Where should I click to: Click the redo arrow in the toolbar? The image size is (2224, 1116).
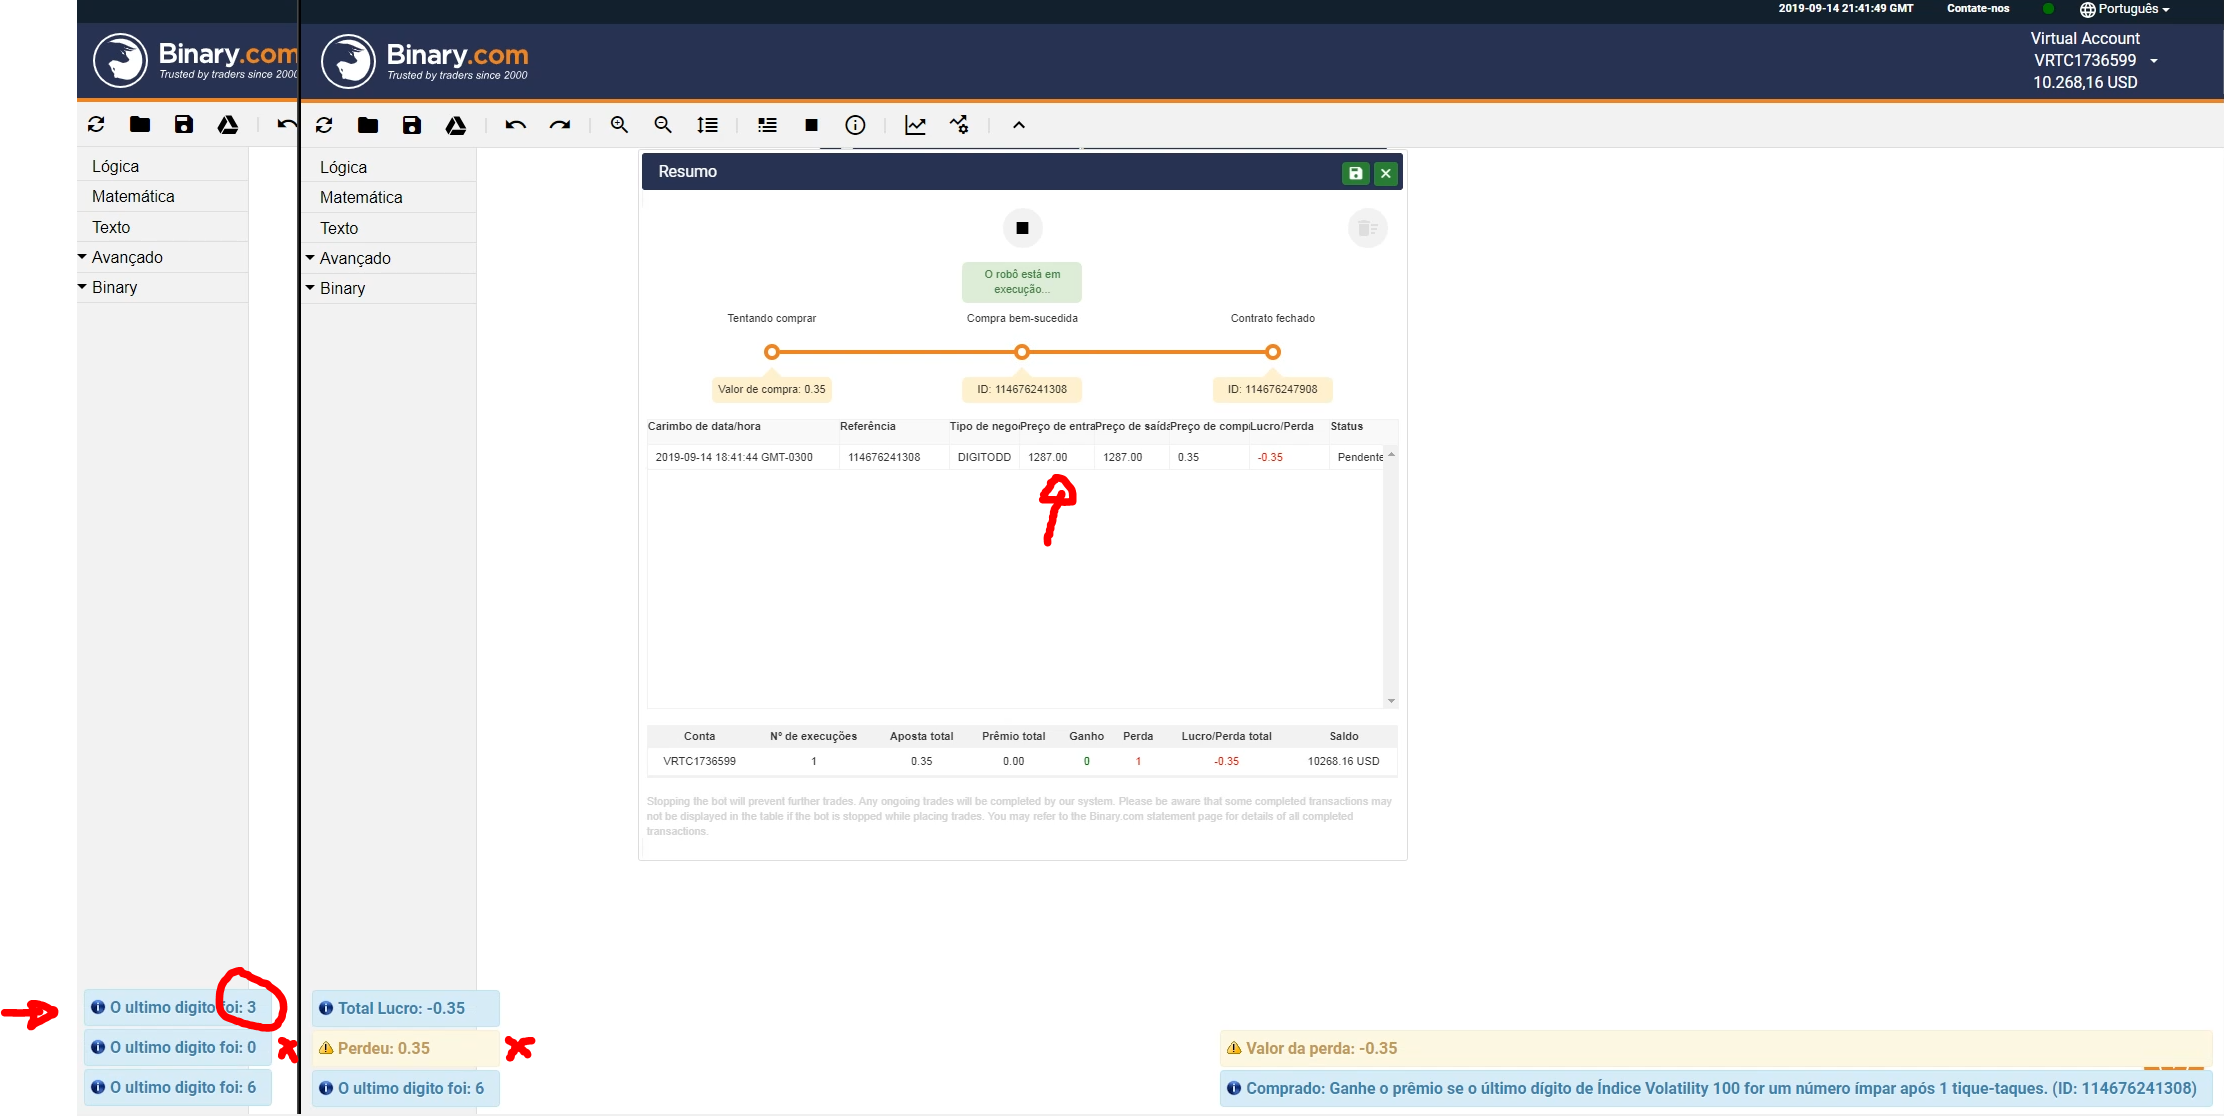pyautogui.click(x=560, y=125)
